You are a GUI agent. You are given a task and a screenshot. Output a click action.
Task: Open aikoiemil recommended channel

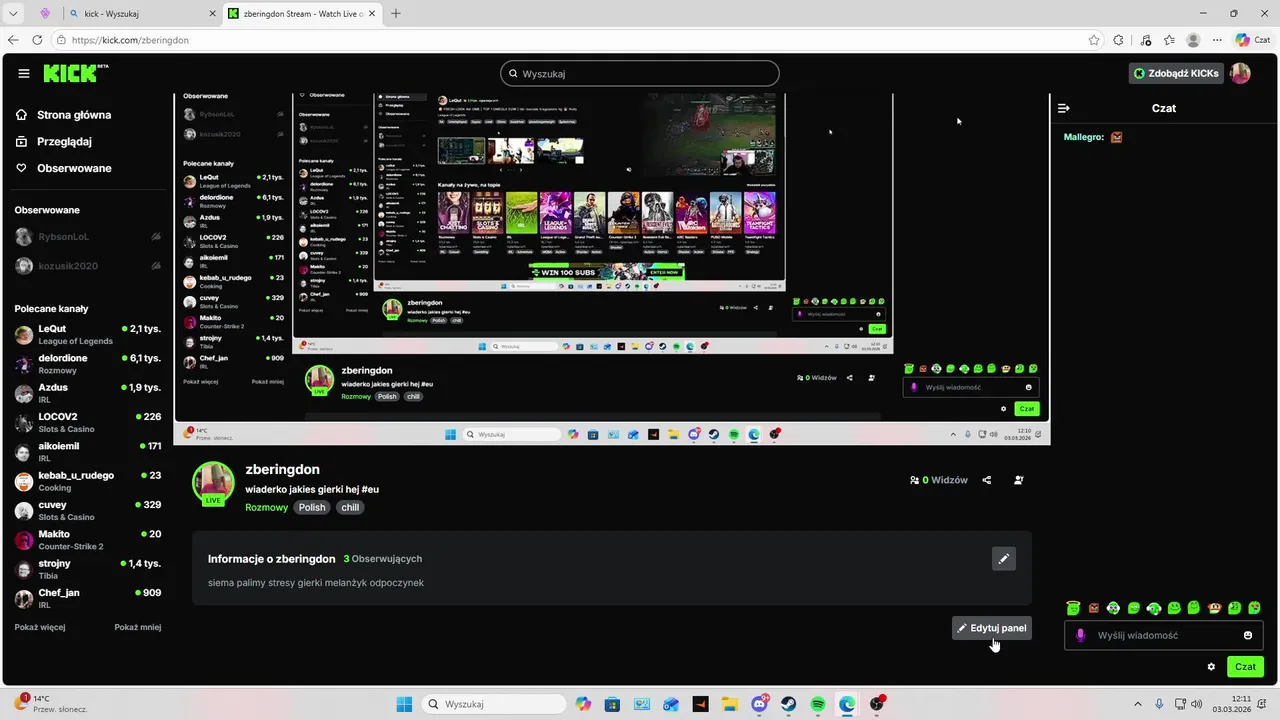coord(88,451)
